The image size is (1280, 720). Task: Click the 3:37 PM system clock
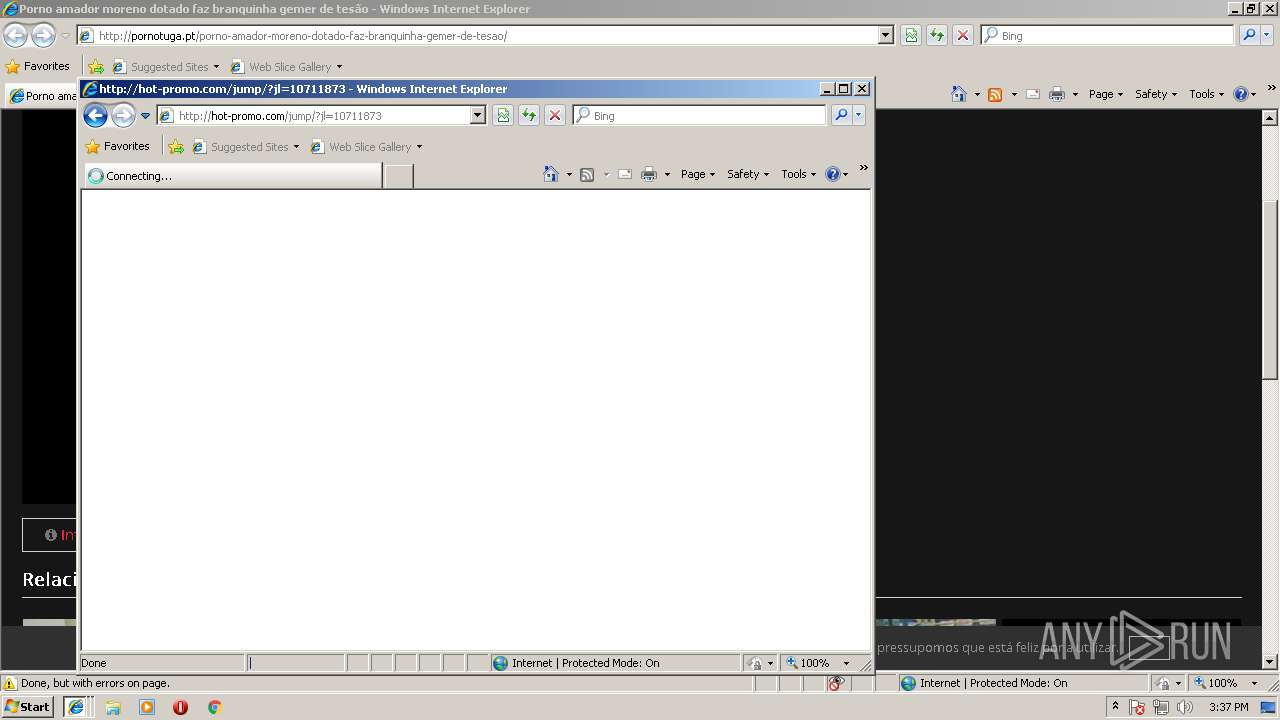[x=1228, y=707]
